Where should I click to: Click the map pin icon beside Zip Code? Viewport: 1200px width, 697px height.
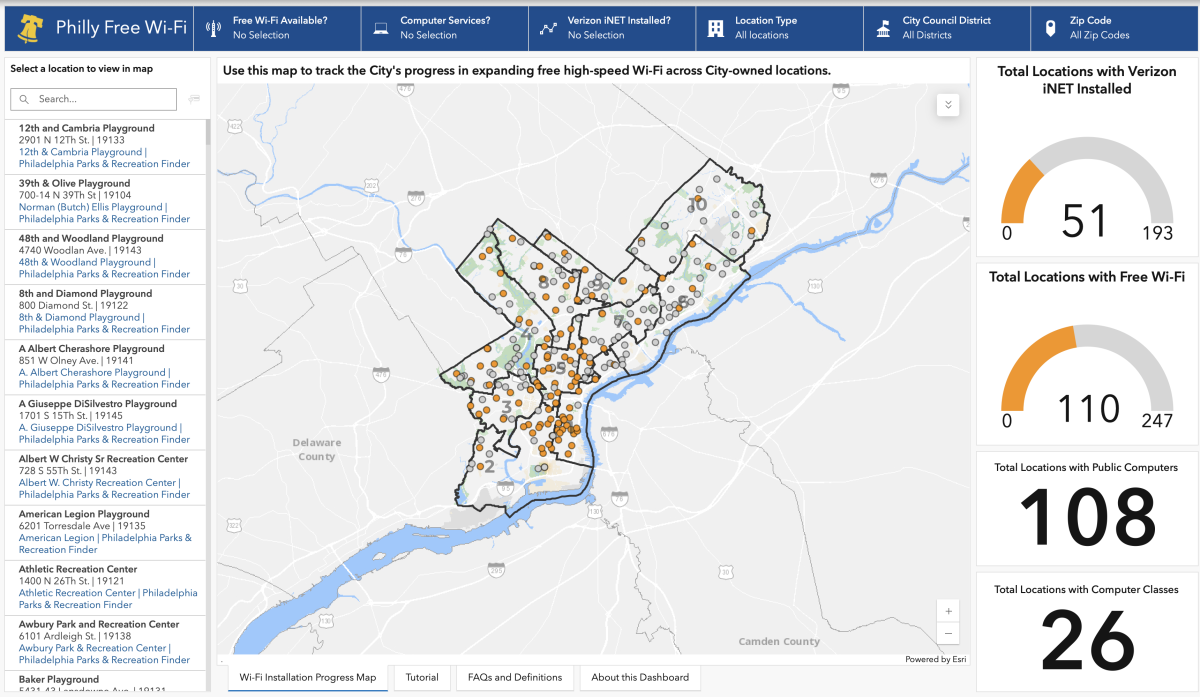(1050, 28)
